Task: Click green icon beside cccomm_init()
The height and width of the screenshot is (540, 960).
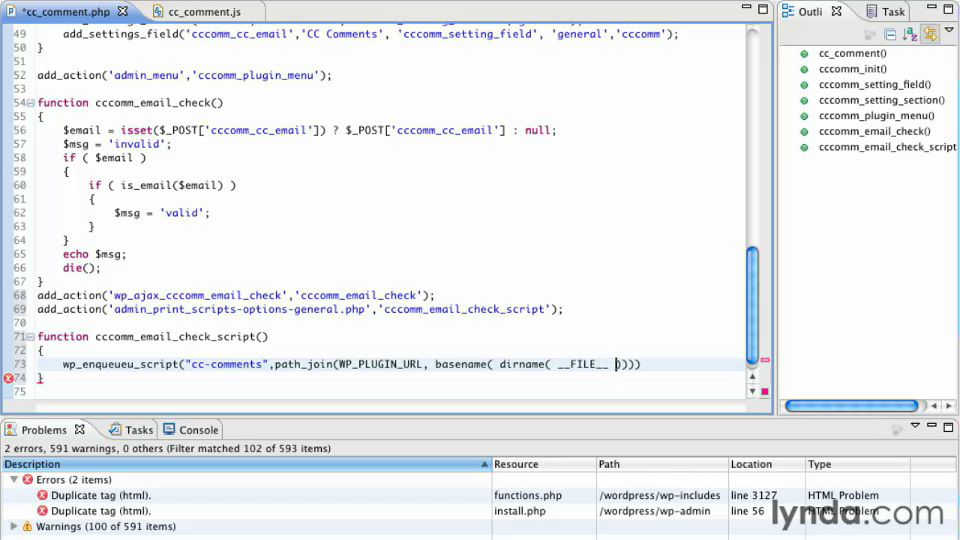Action: tap(804, 69)
